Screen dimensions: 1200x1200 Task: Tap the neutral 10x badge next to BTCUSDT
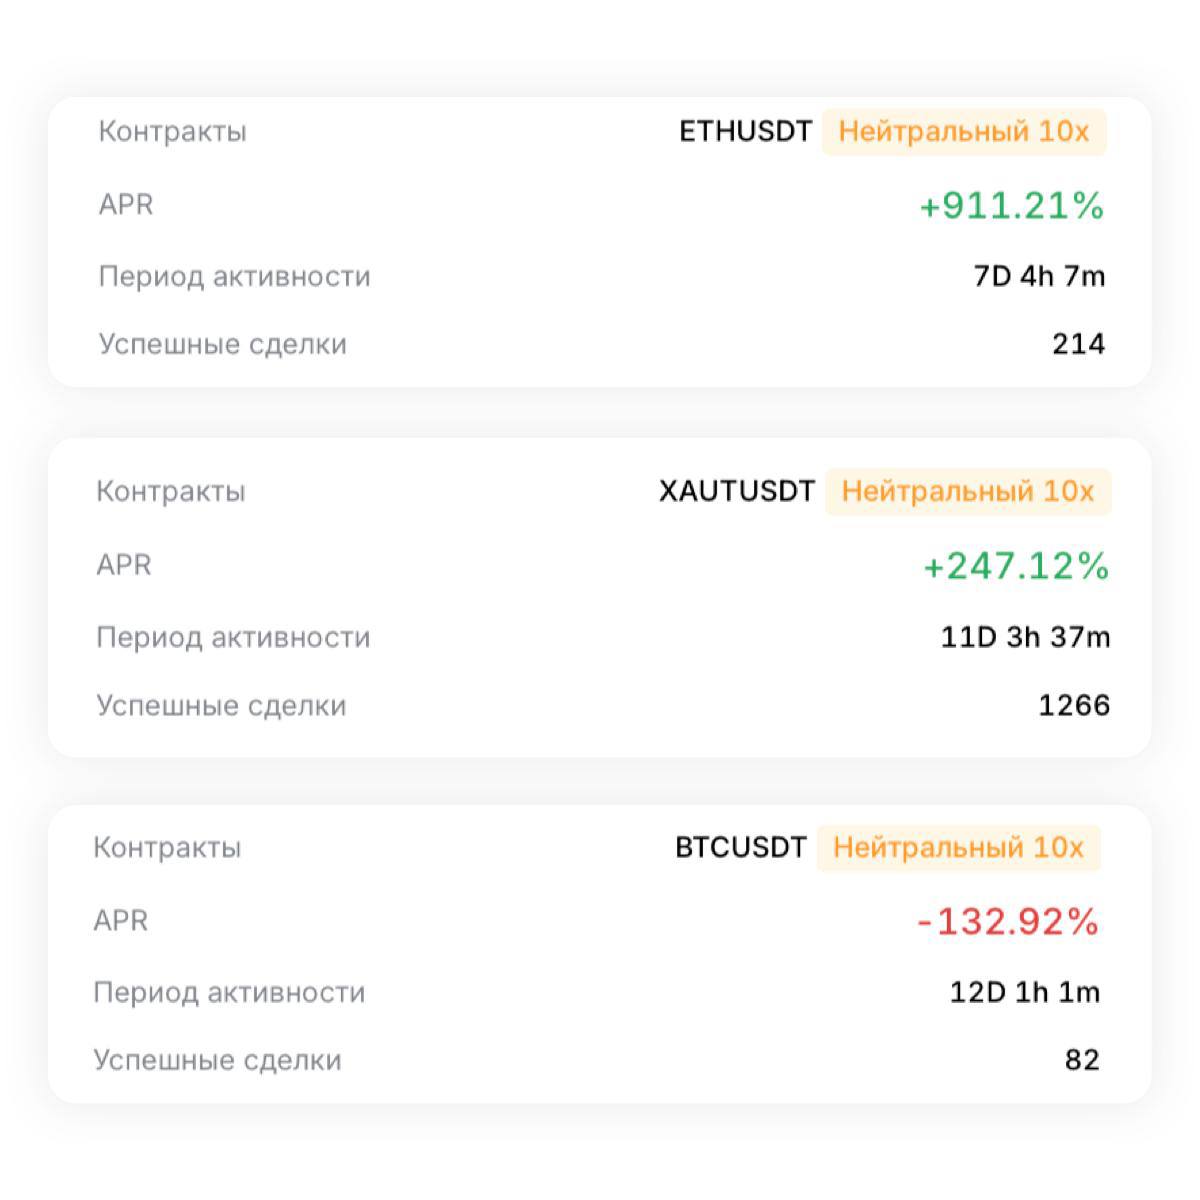[x=958, y=848]
